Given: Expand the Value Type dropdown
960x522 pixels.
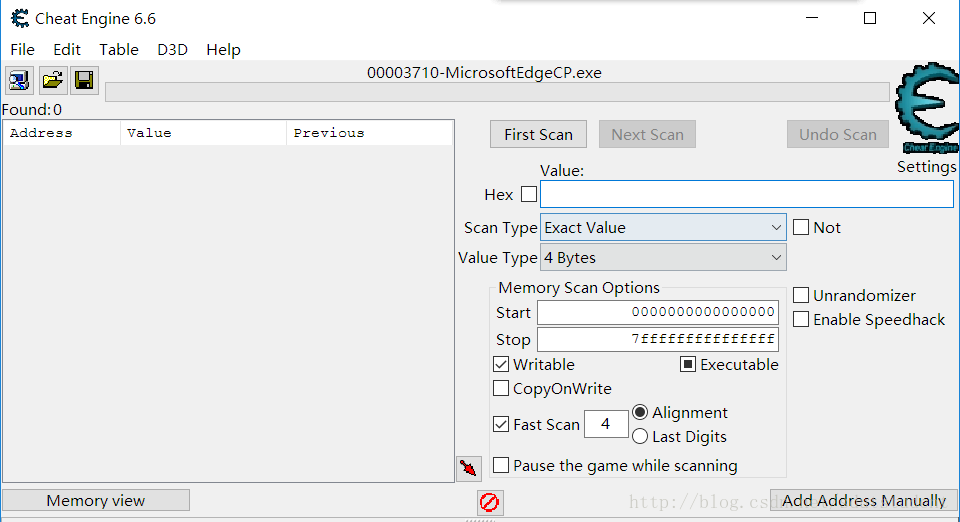Looking at the screenshot, I should (x=663, y=258).
